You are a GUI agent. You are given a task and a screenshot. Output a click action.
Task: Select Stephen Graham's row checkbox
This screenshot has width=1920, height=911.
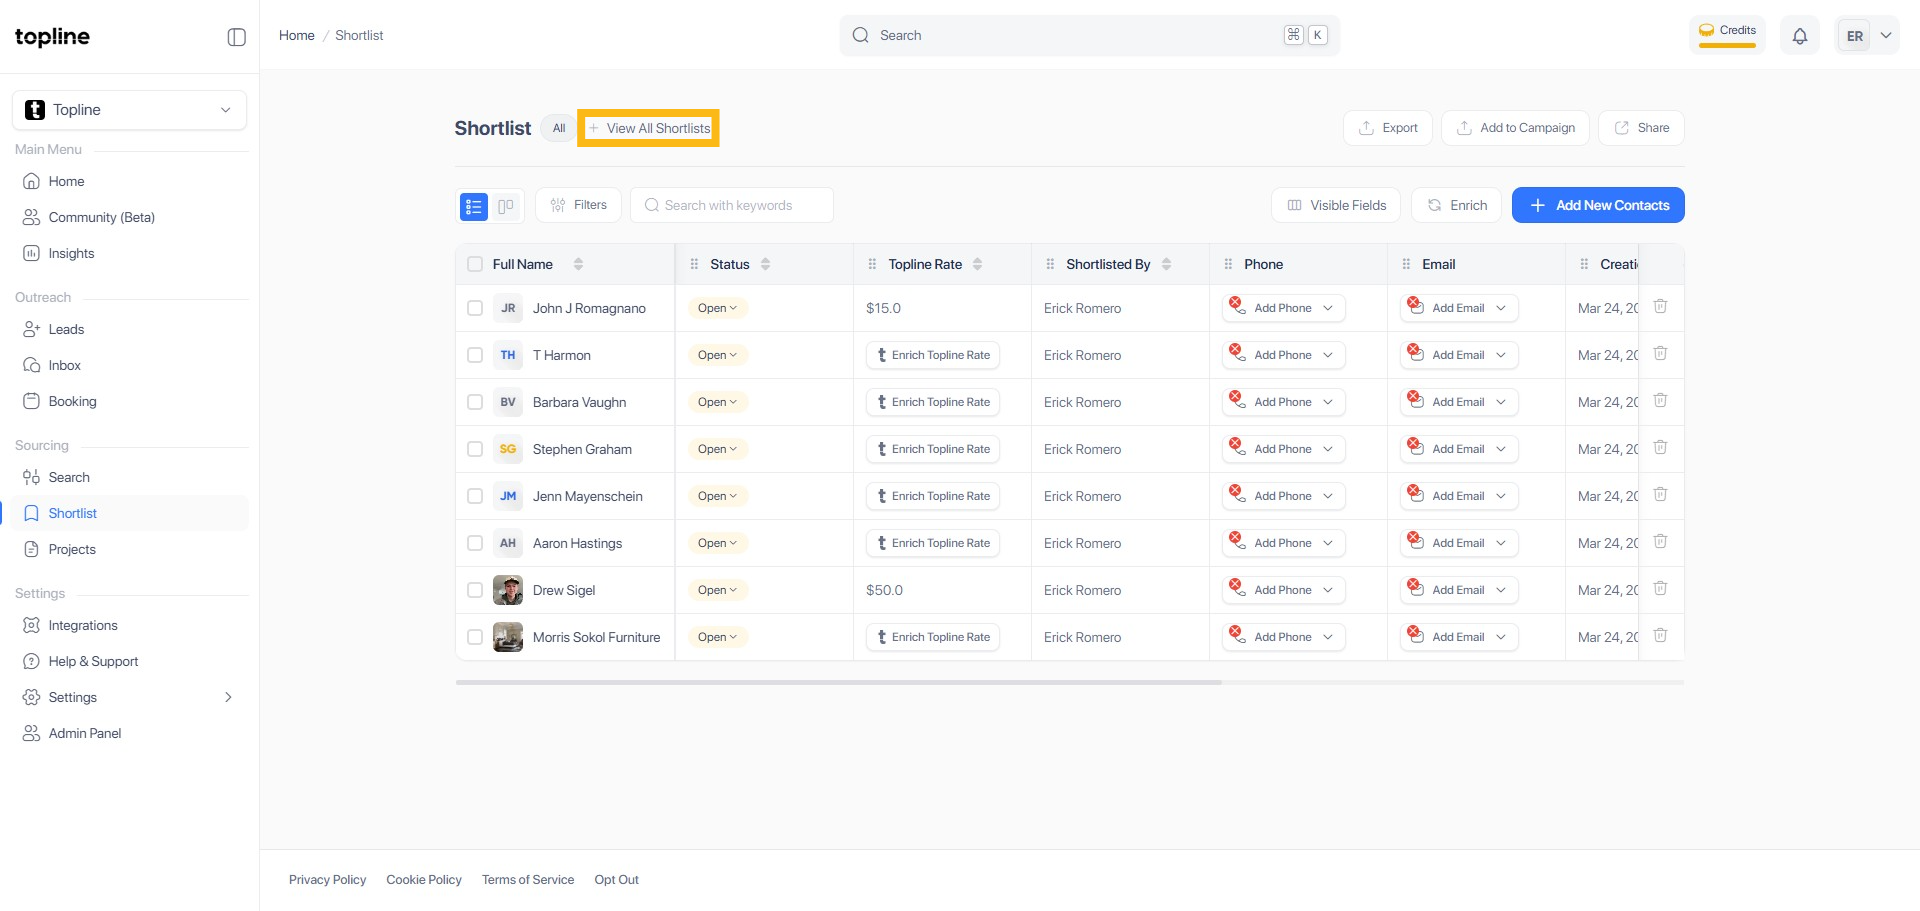475,449
